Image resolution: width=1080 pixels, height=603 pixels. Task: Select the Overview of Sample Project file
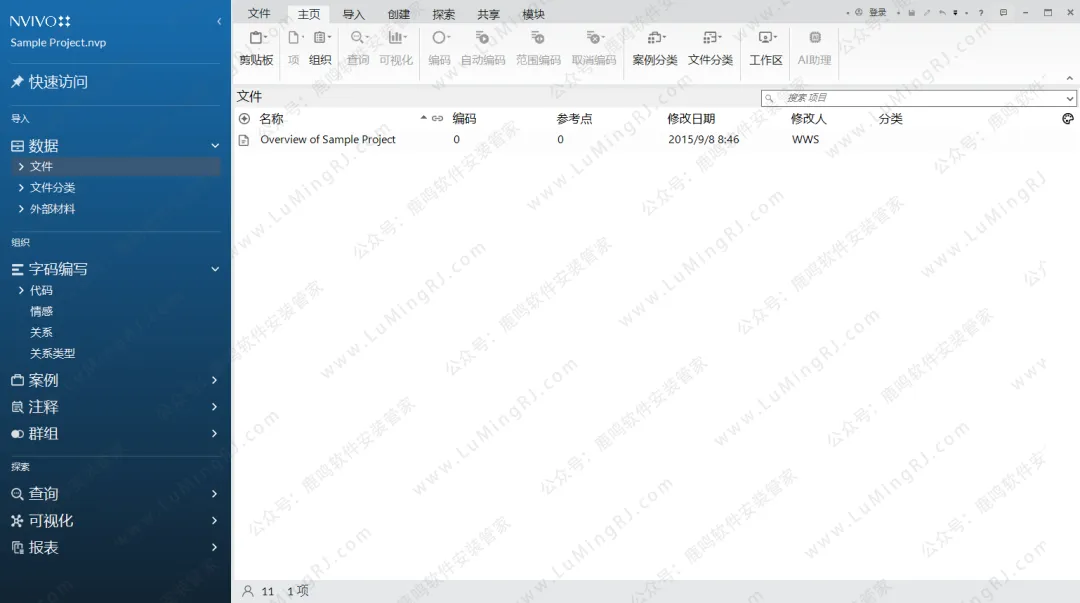tap(327, 140)
